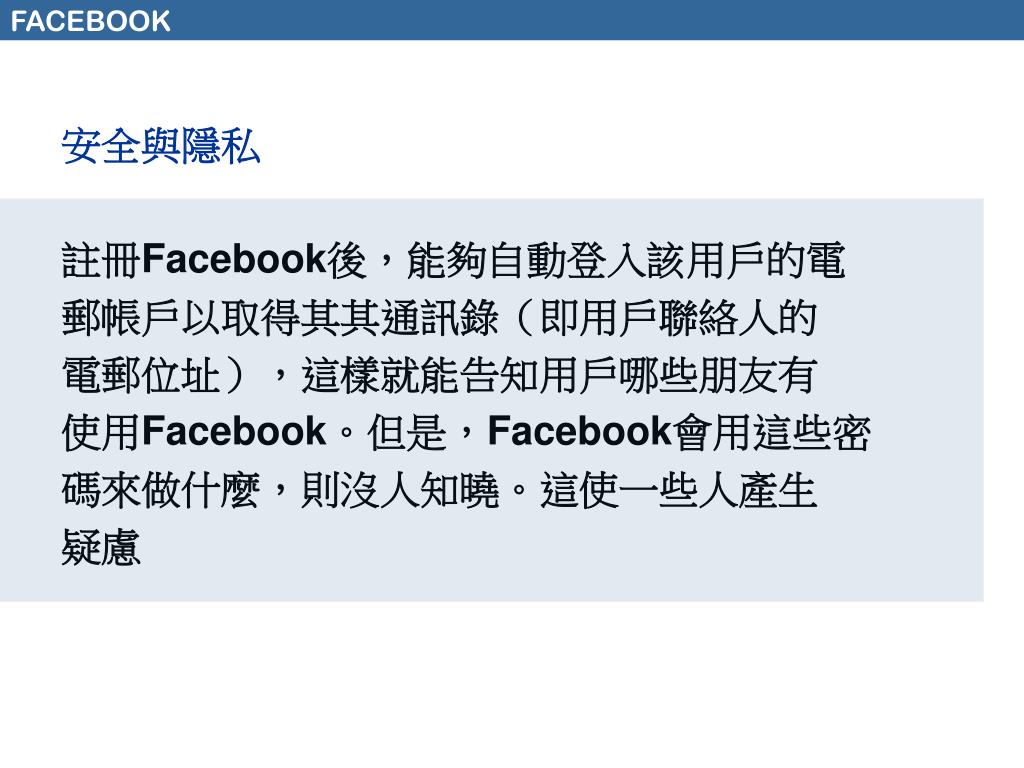Click the first bold Facebook word

[234, 259]
